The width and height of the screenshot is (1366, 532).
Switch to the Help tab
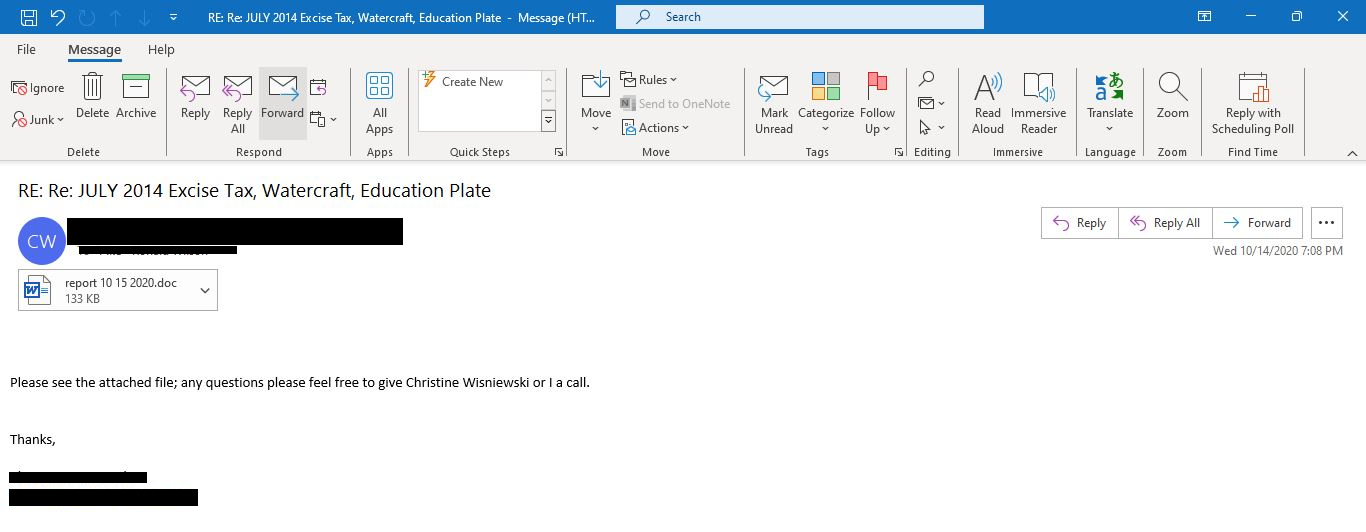click(161, 50)
